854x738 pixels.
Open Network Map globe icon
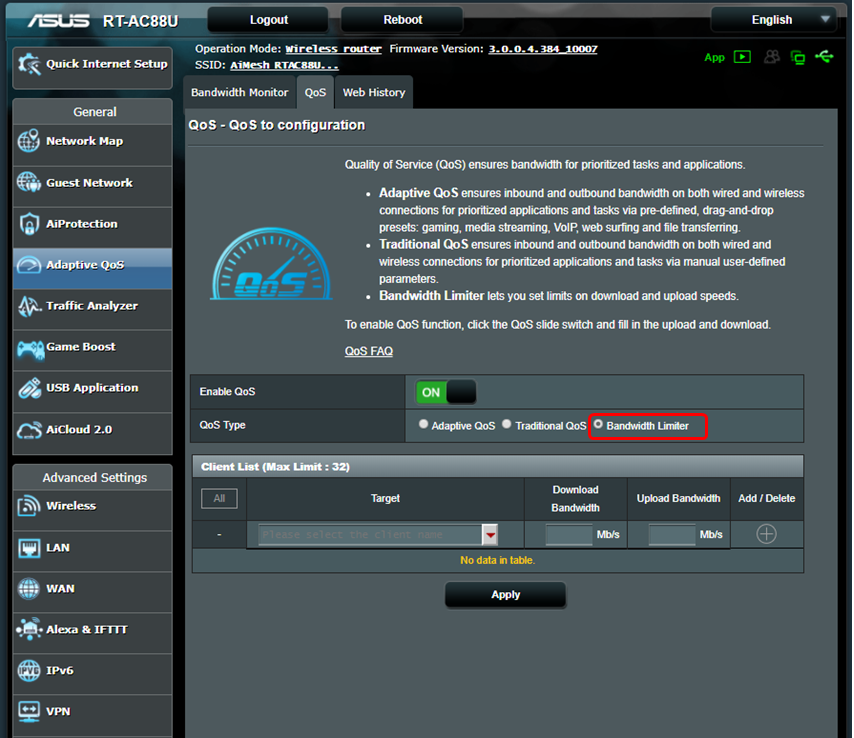click(28, 141)
